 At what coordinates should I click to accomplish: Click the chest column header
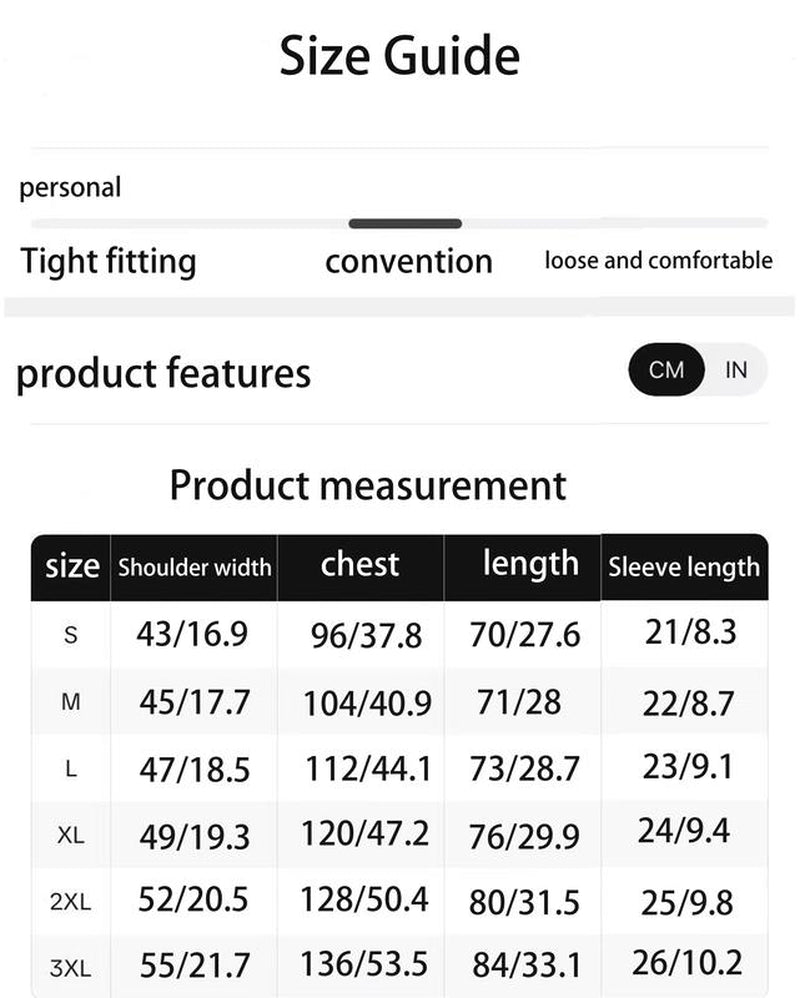(360, 564)
